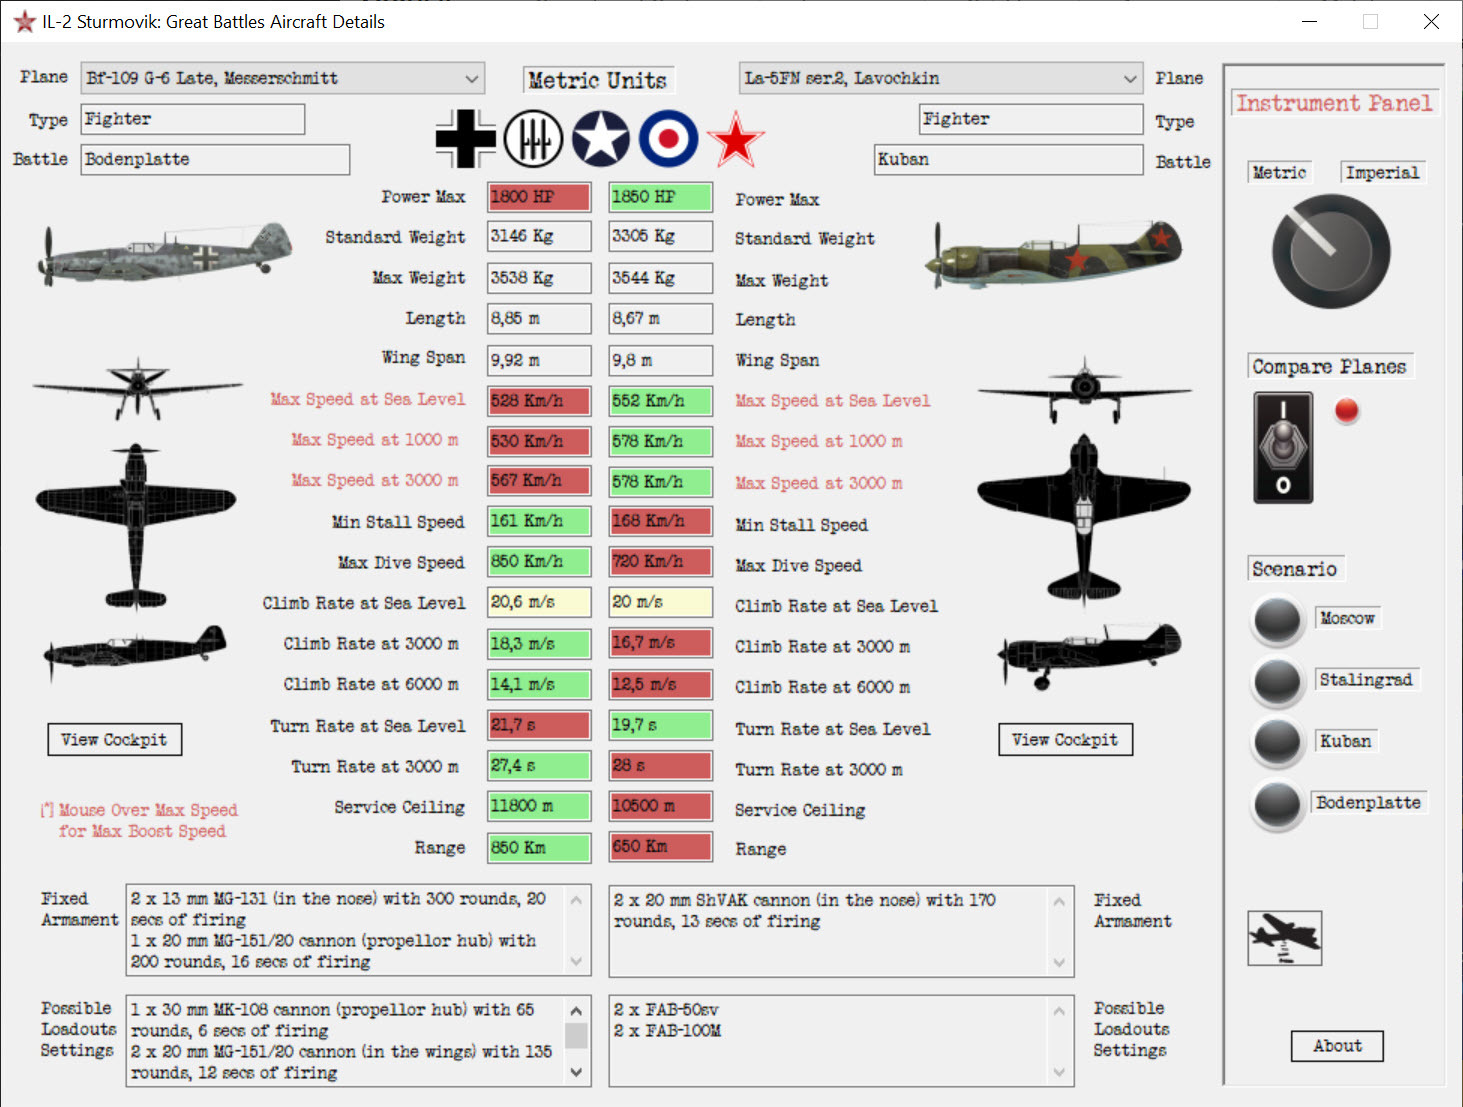Click left Max Speed at Sea Level label
Image resolution: width=1463 pixels, height=1107 pixels.
[x=368, y=400]
